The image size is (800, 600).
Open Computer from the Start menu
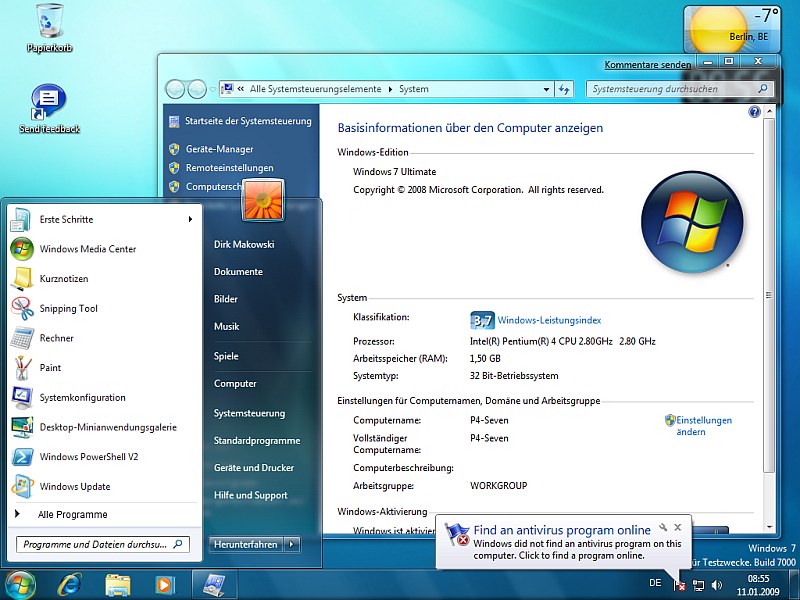235,384
